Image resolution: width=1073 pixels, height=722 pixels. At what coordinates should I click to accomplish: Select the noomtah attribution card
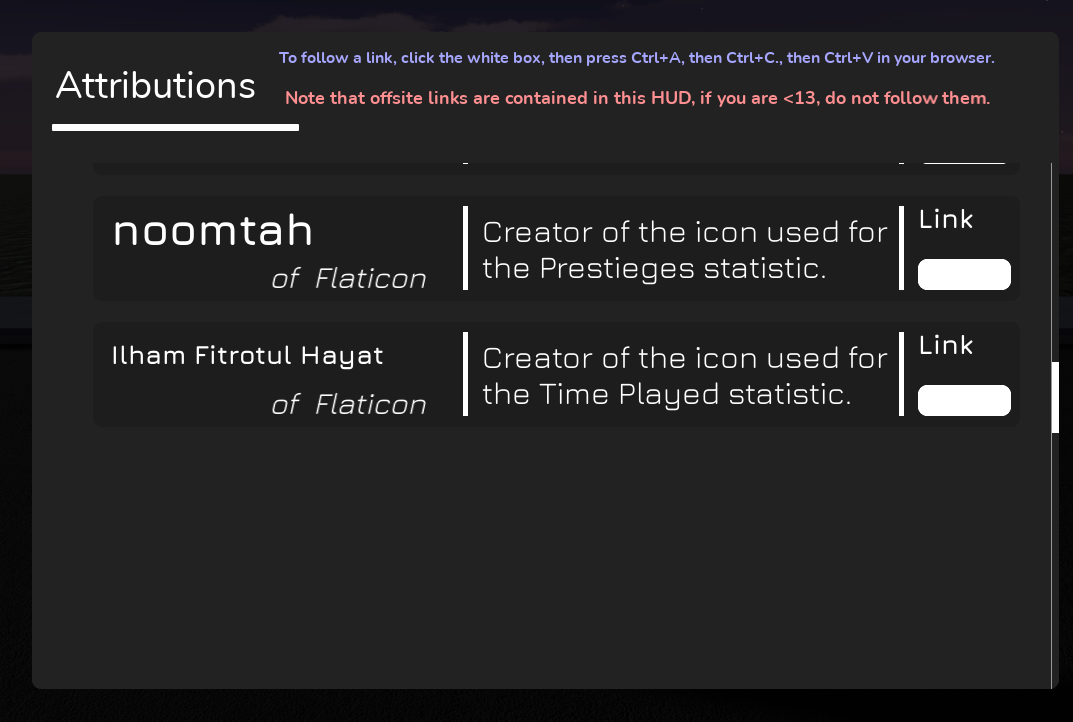[x=557, y=247]
